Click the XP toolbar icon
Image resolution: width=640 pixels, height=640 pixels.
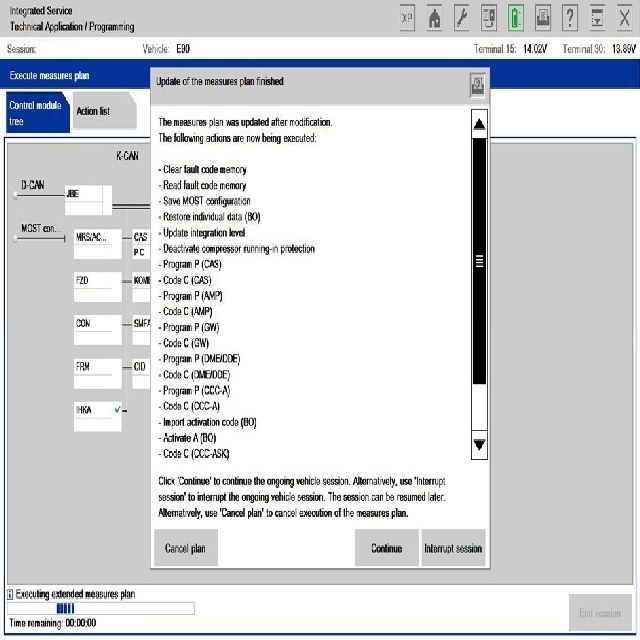tap(407, 18)
